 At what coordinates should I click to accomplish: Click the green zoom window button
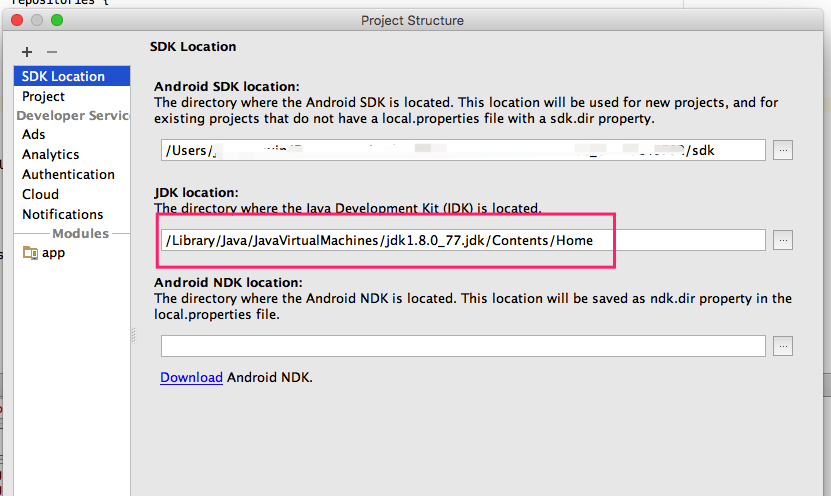click(x=57, y=20)
